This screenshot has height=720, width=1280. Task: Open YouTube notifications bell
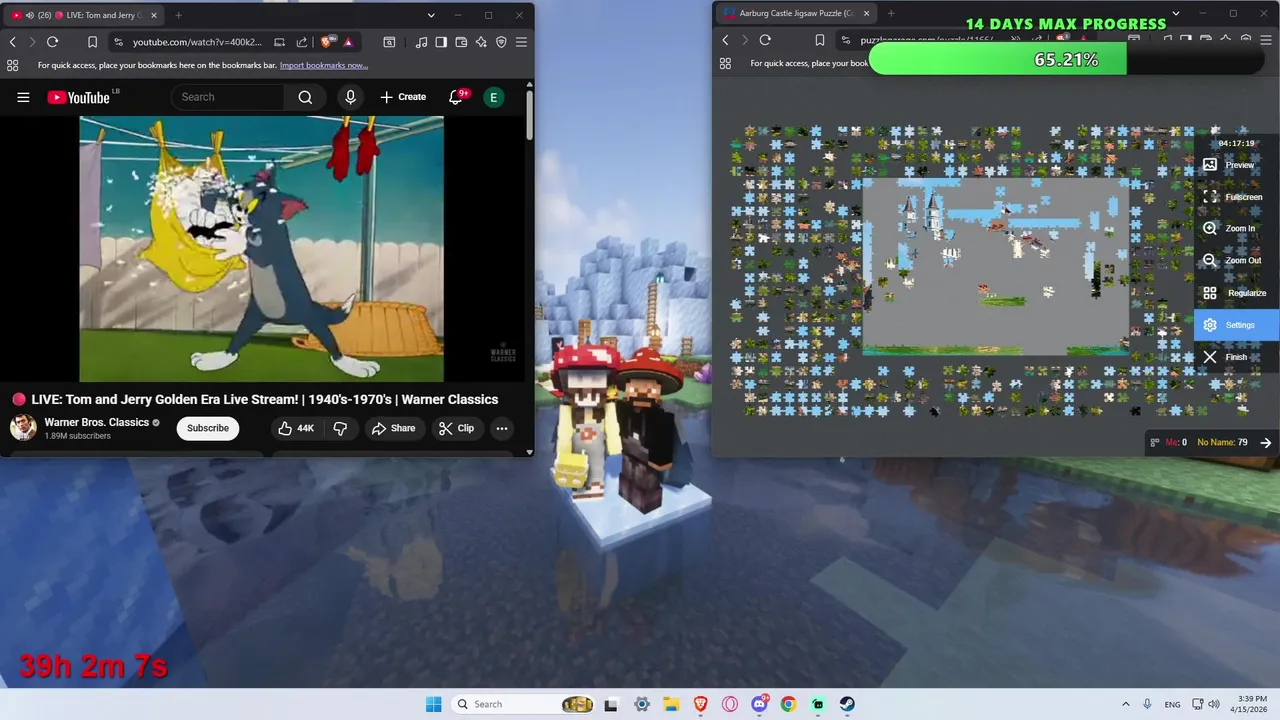pyautogui.click(x=456, y=97)
